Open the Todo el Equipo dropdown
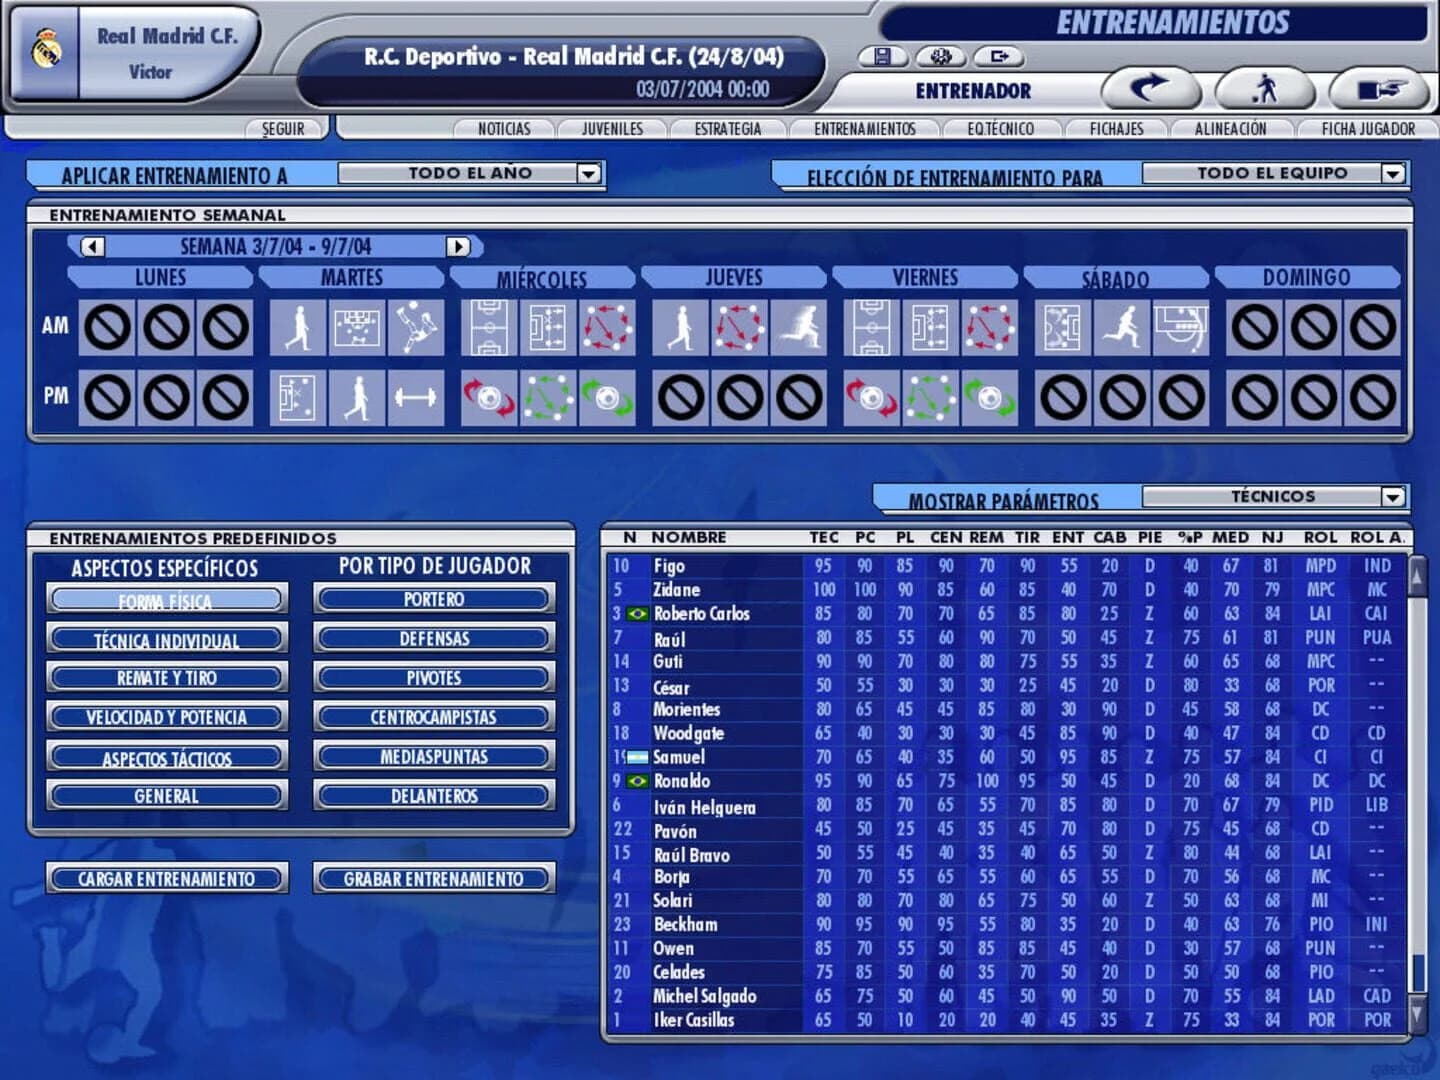The image size is (1440, 1080). coord(1391,172)
